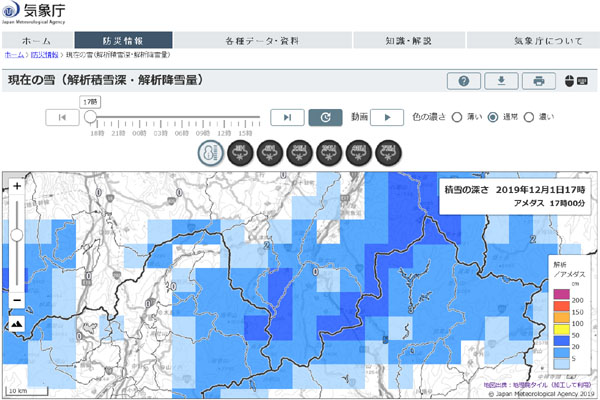Click the time slider handle at 17時
600x400 pixels.
point(90,116)
